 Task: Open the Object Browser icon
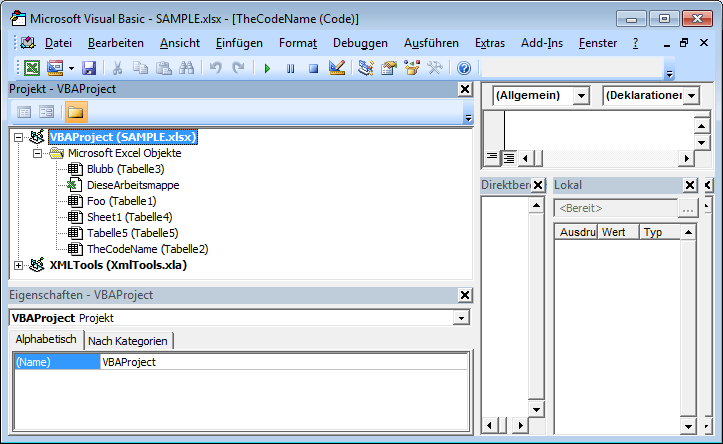412,68
